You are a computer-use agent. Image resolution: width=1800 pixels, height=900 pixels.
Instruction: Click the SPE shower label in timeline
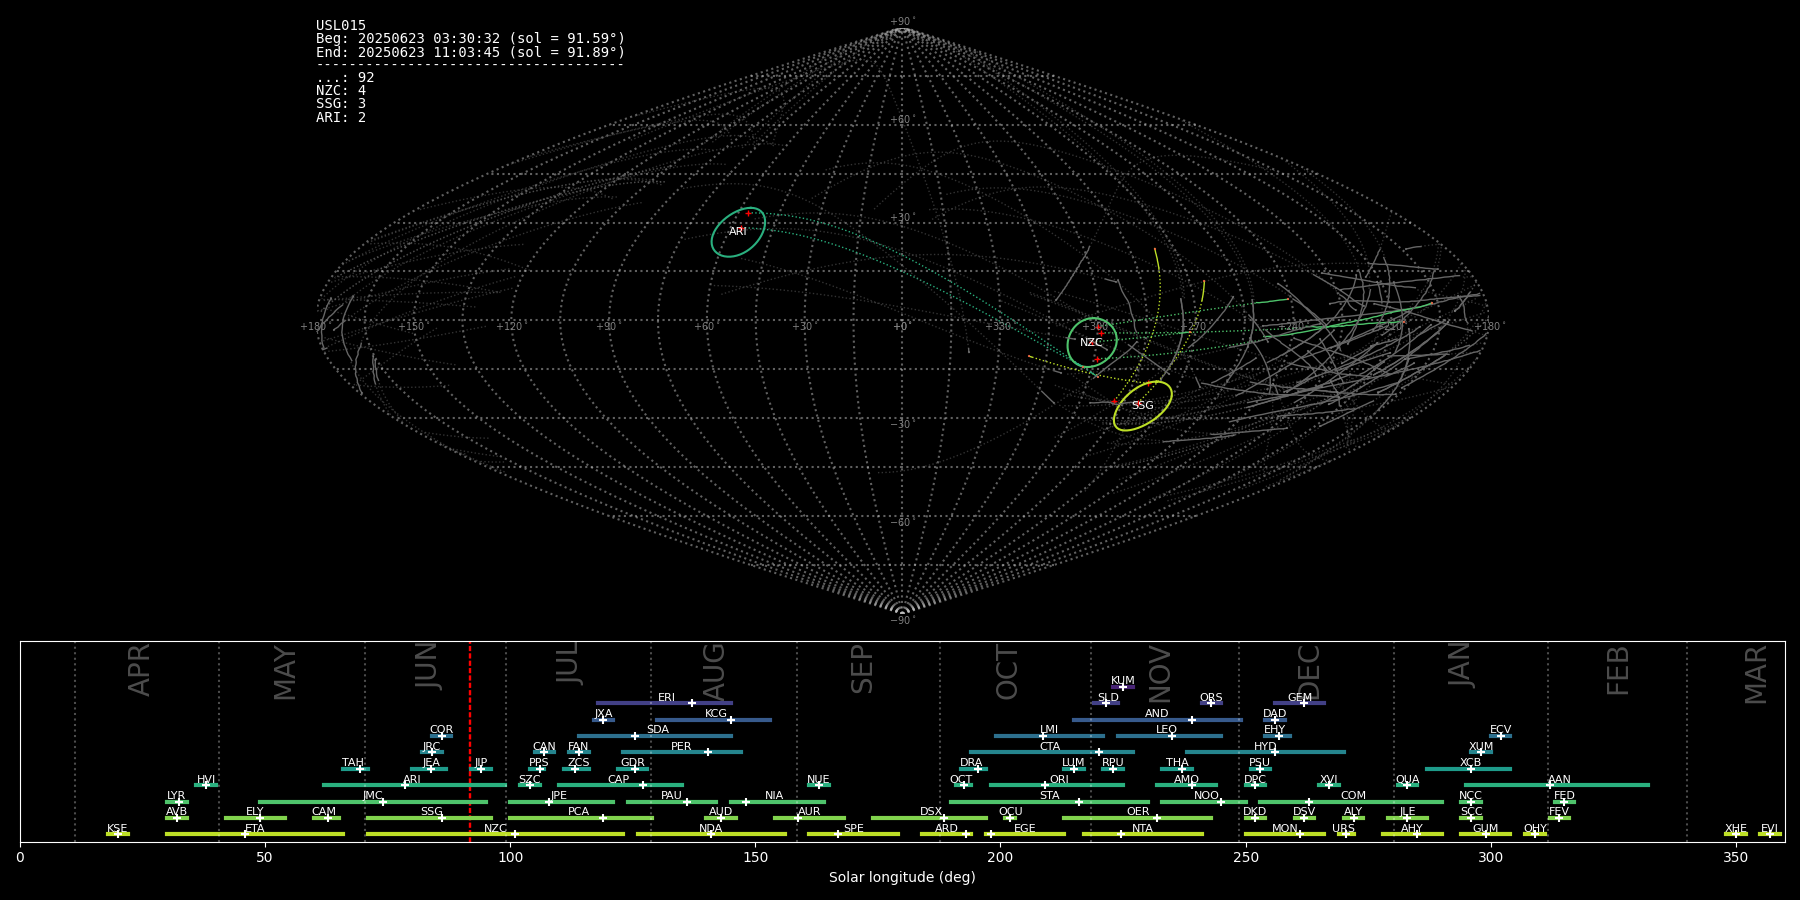[853, 829]
